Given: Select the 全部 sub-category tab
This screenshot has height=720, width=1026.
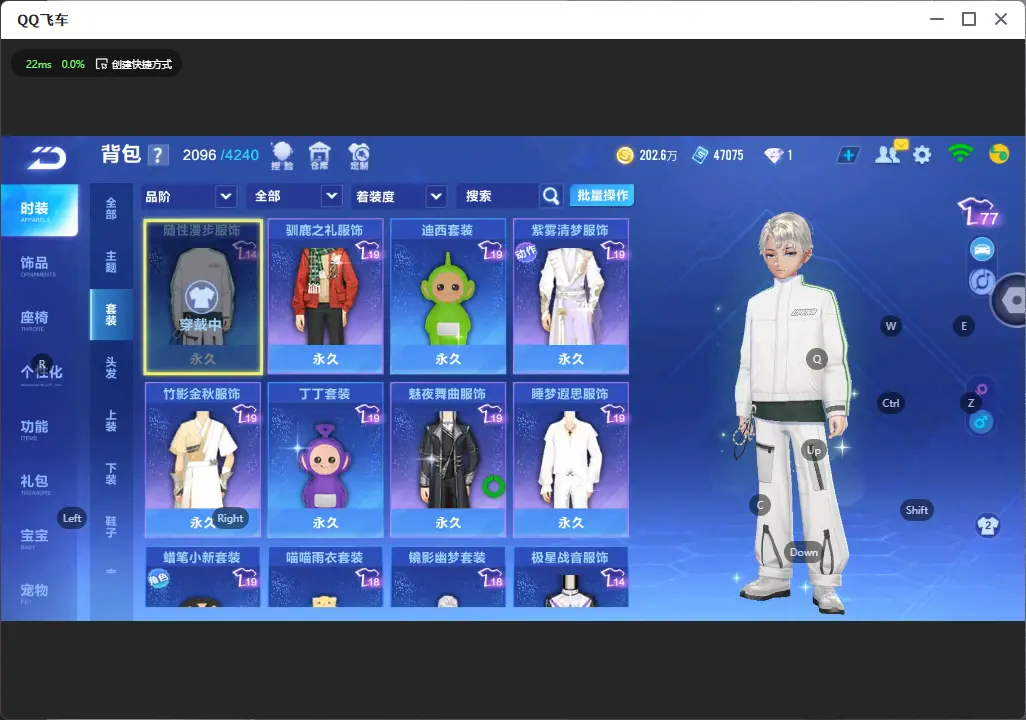Looking at the screenshot, I should (111, 208).
